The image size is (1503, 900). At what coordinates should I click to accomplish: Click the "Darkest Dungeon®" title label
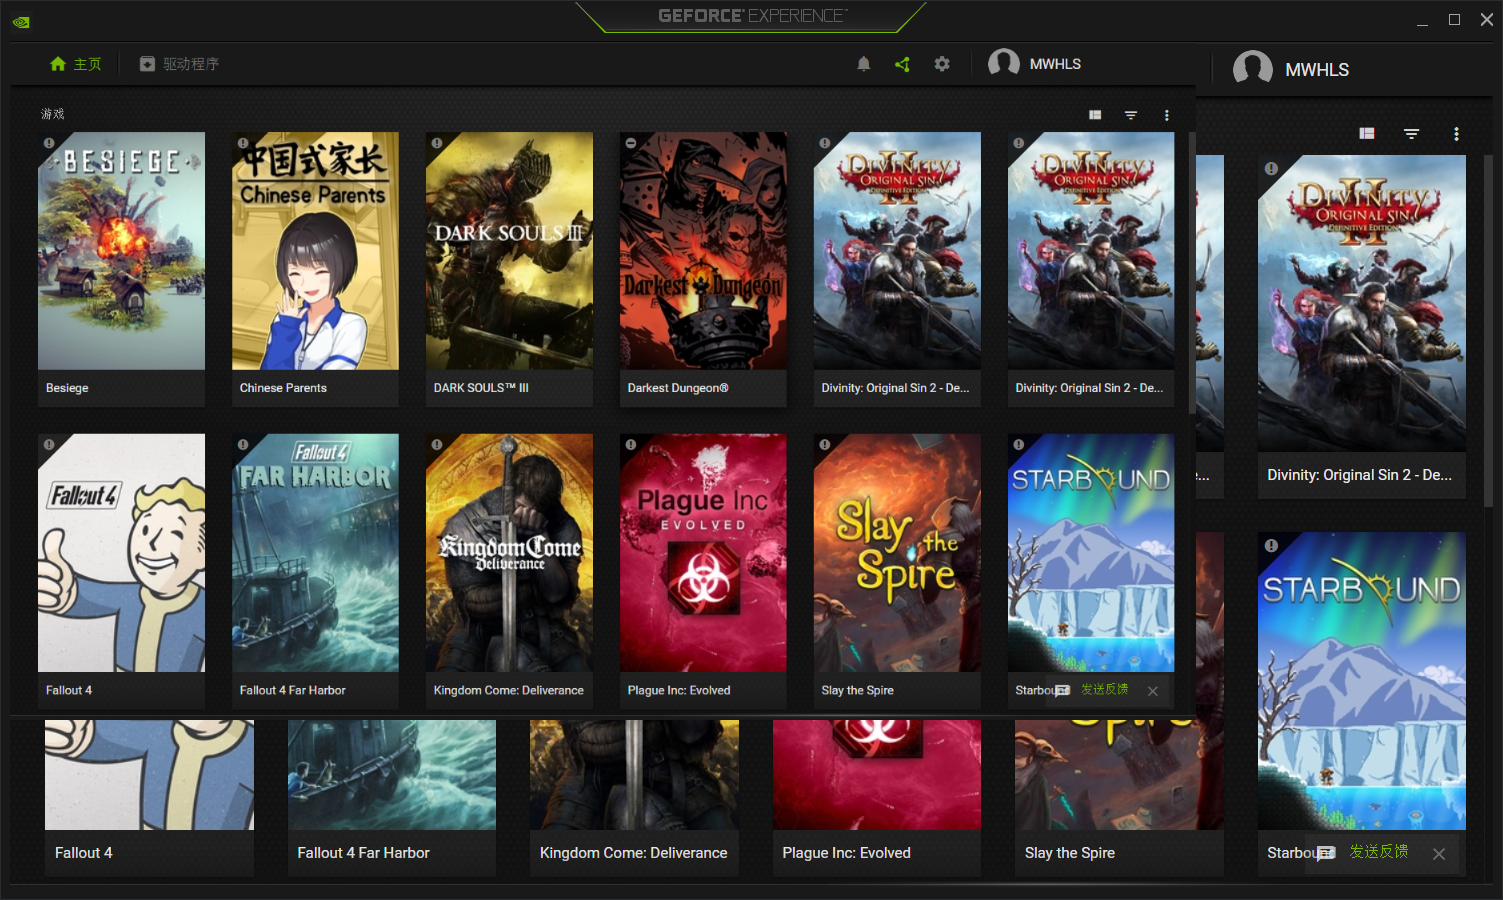click(678, 388)
